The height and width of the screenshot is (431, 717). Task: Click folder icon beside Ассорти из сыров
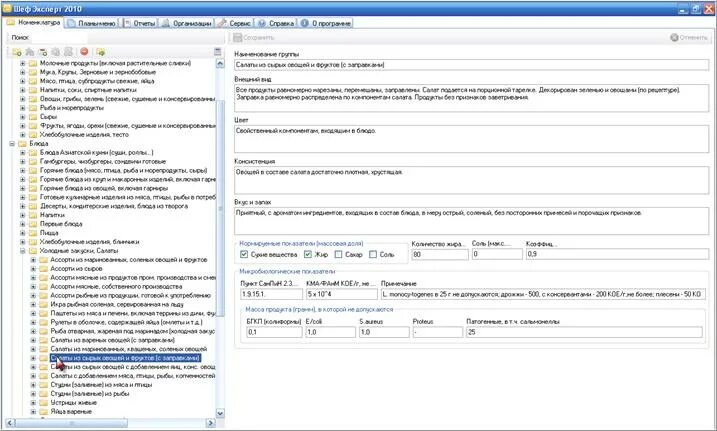coord(43,269)
